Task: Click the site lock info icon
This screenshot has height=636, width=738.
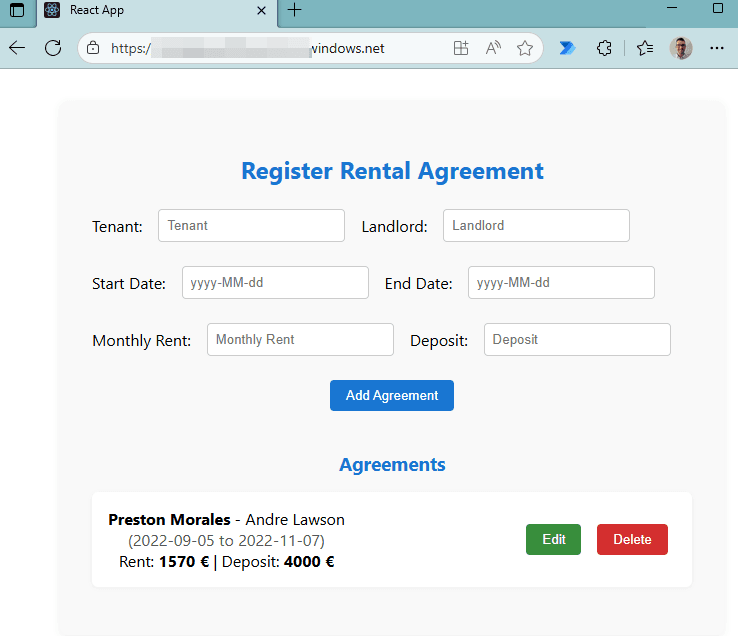Action: coord(93,48)
